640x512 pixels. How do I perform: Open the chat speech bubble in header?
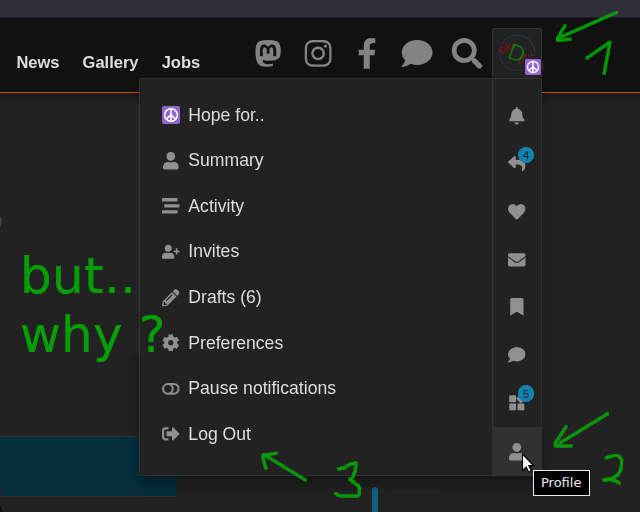[416, 53]
